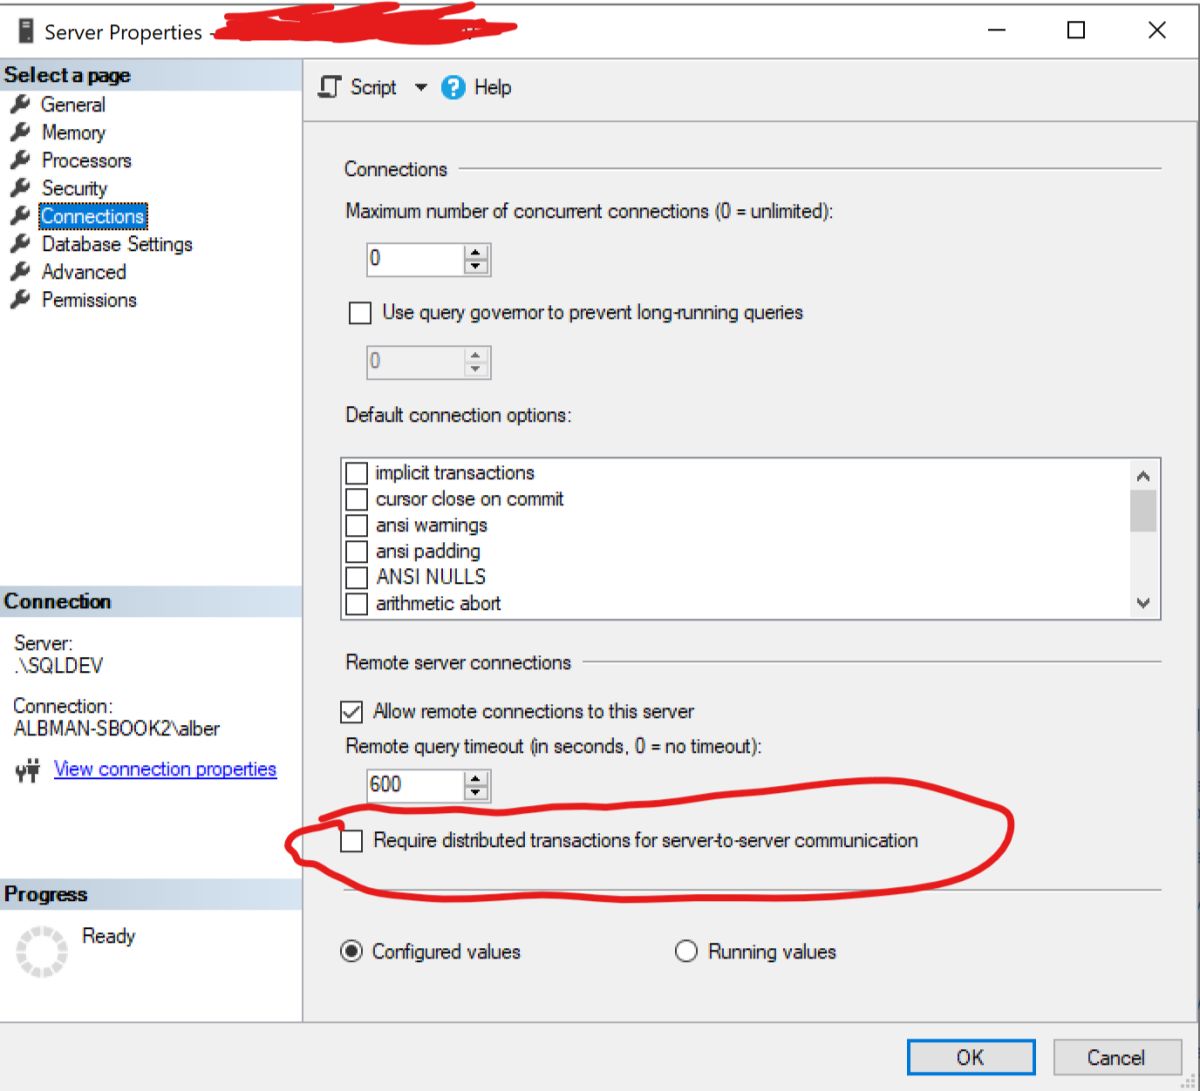Open the Processors page
Image resolution: width=1200 pixels, height=1091 pixels.
click(x=86, y=160)
